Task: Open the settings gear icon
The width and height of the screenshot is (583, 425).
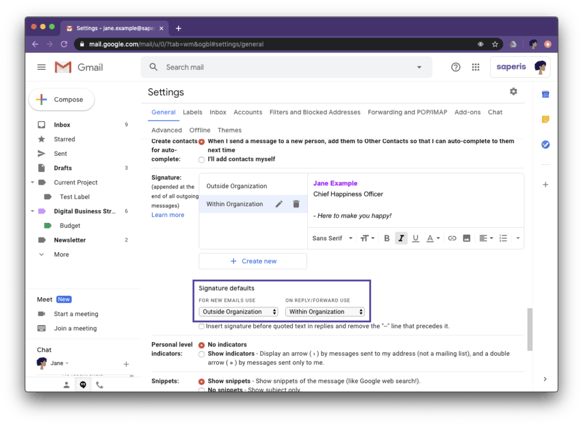Action: [x=513, y=91]
